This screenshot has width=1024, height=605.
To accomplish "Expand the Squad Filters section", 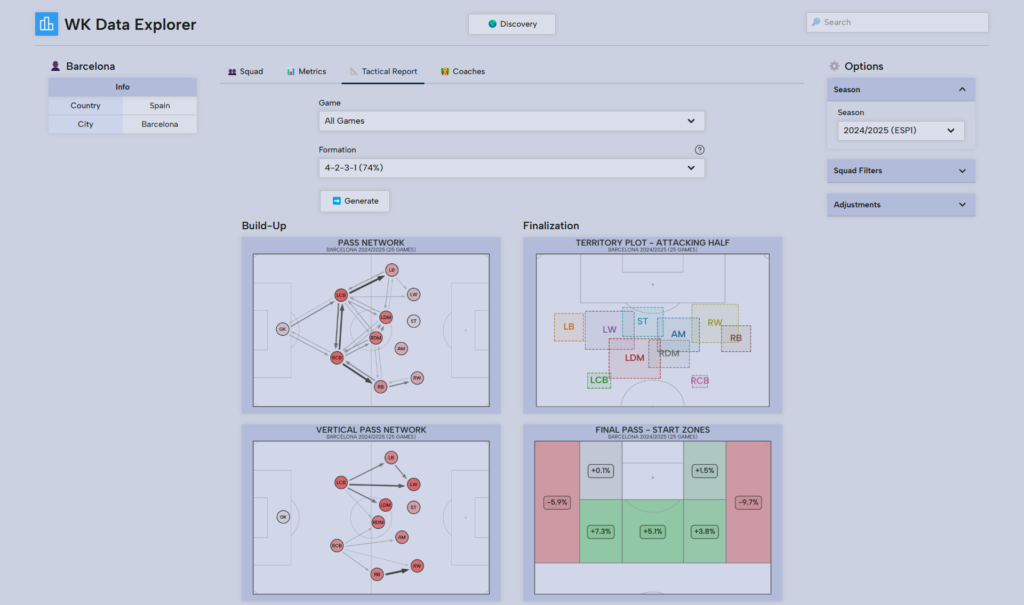I will (x=962, y=171).
